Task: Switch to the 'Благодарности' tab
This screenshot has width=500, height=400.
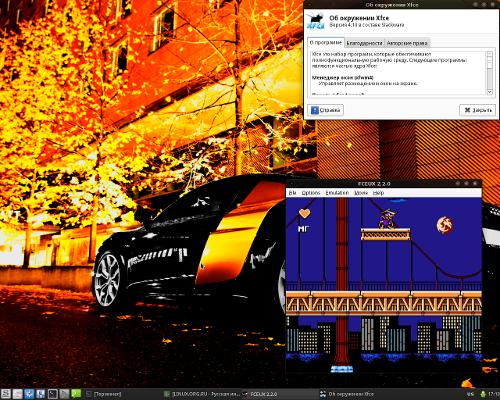Action: coord(364,43)
